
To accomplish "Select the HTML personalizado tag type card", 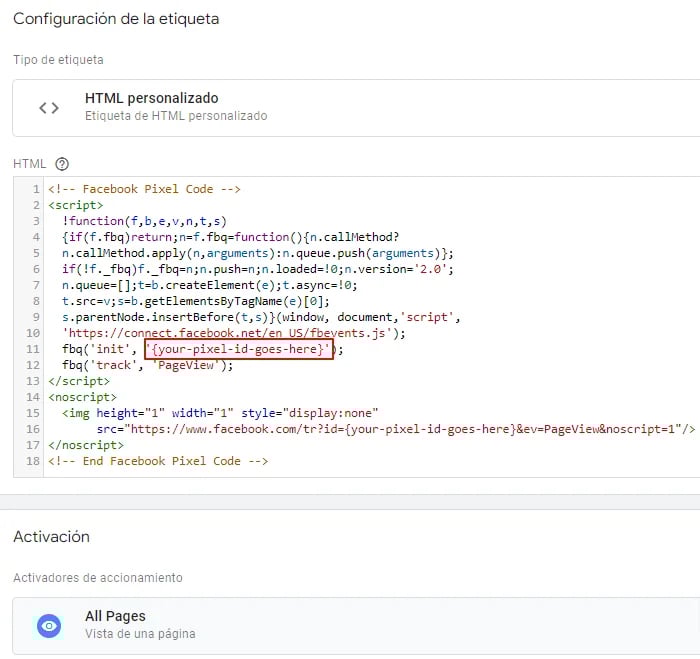I will coord(356,108).
